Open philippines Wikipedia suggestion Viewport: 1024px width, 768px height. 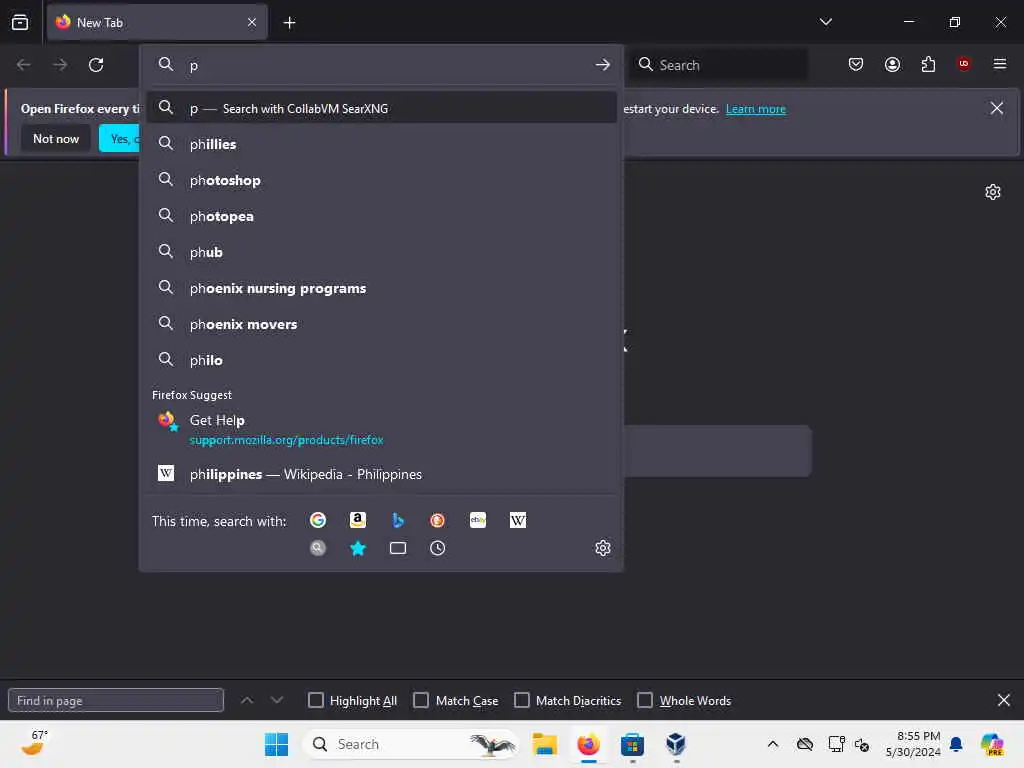click(x=381, y=474)
